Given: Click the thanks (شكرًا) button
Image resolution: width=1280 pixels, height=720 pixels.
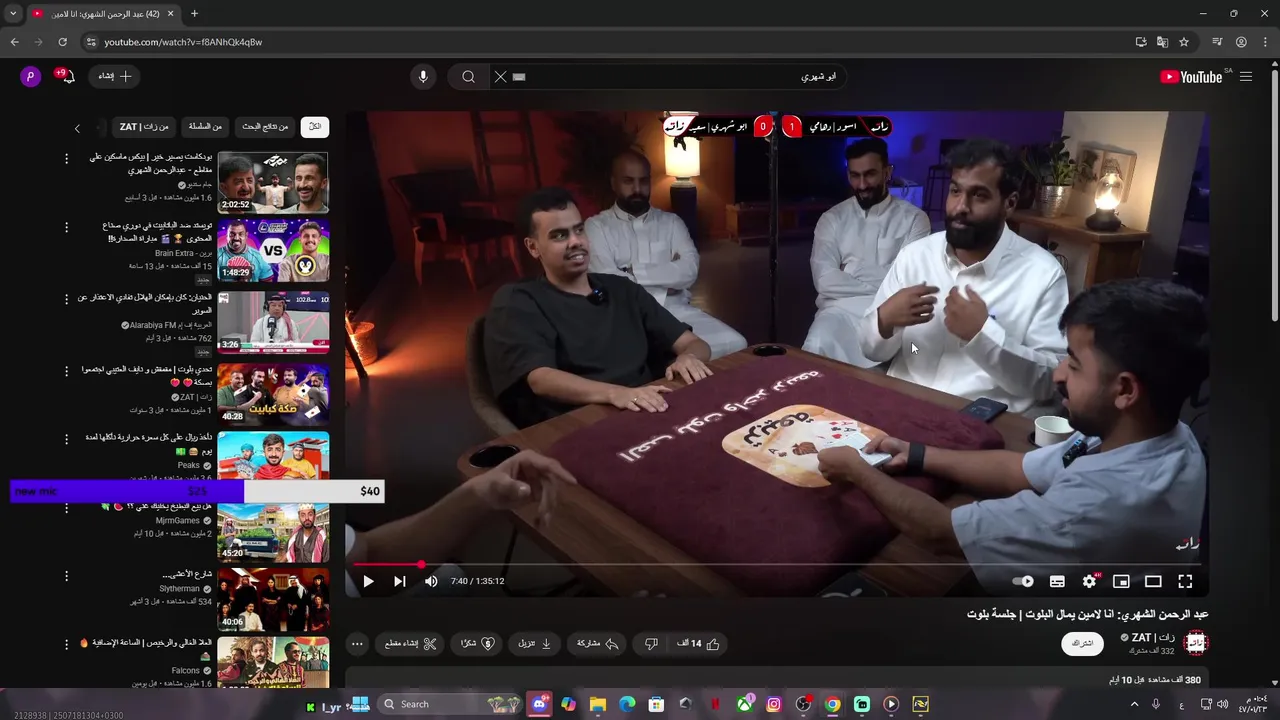Looking at the screenshot, I should coord(476,644).
